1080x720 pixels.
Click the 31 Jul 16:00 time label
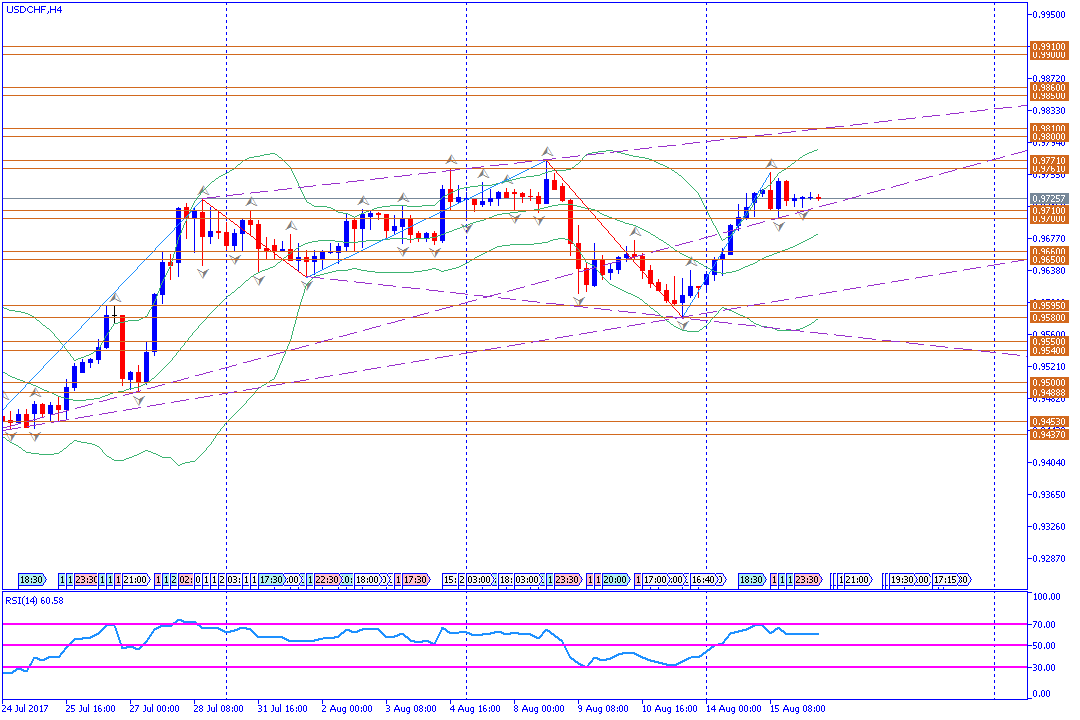(282, 709)
